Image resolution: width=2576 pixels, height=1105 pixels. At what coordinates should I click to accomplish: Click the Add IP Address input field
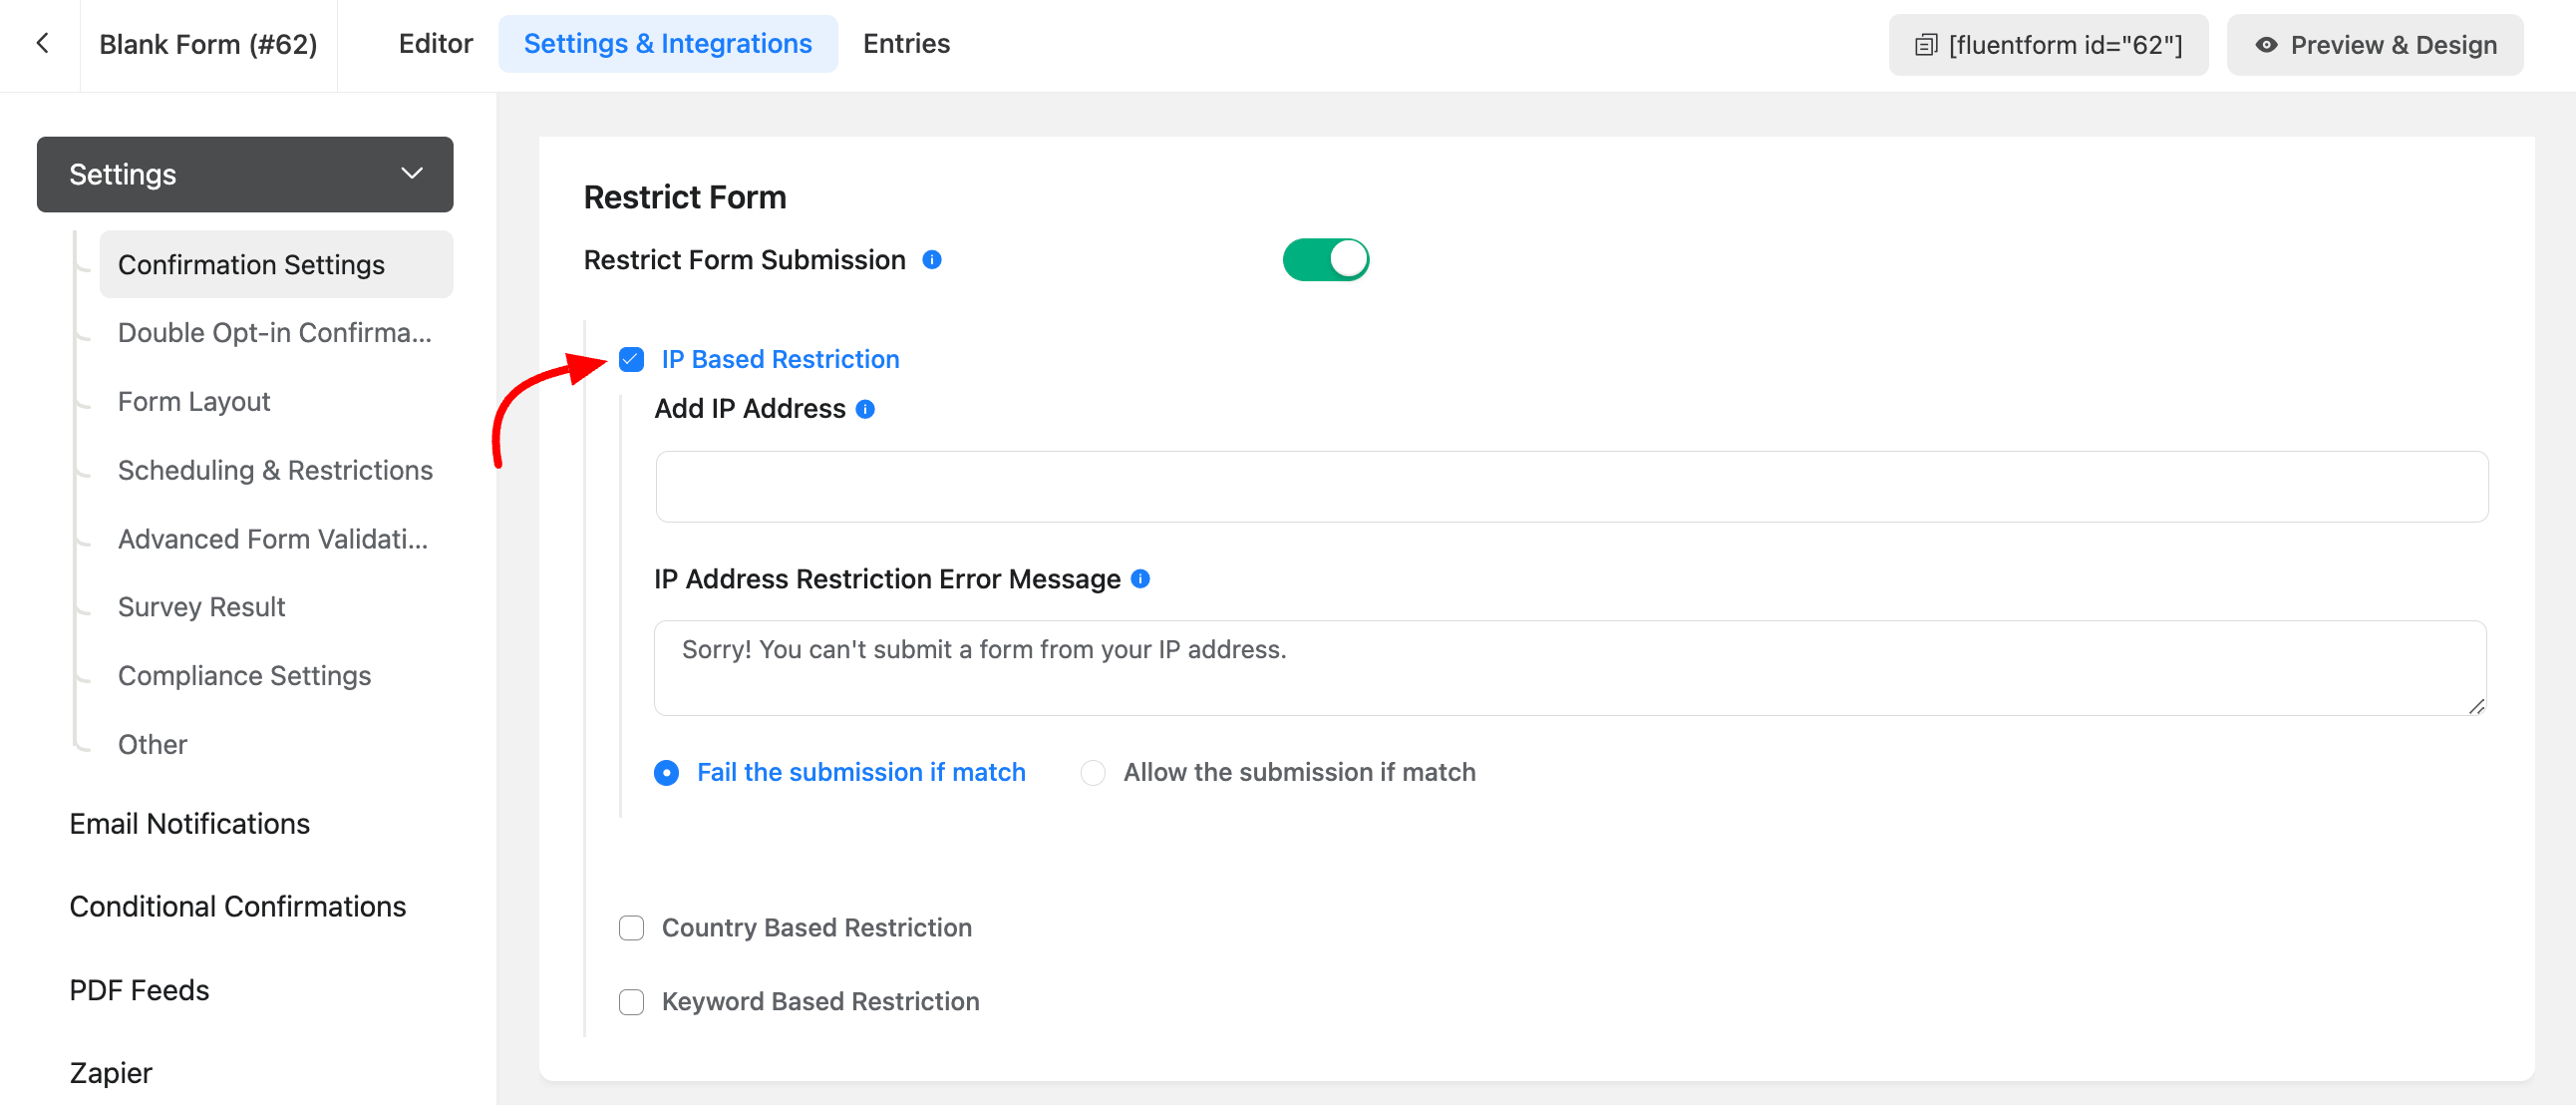(x=1571, y=487)
